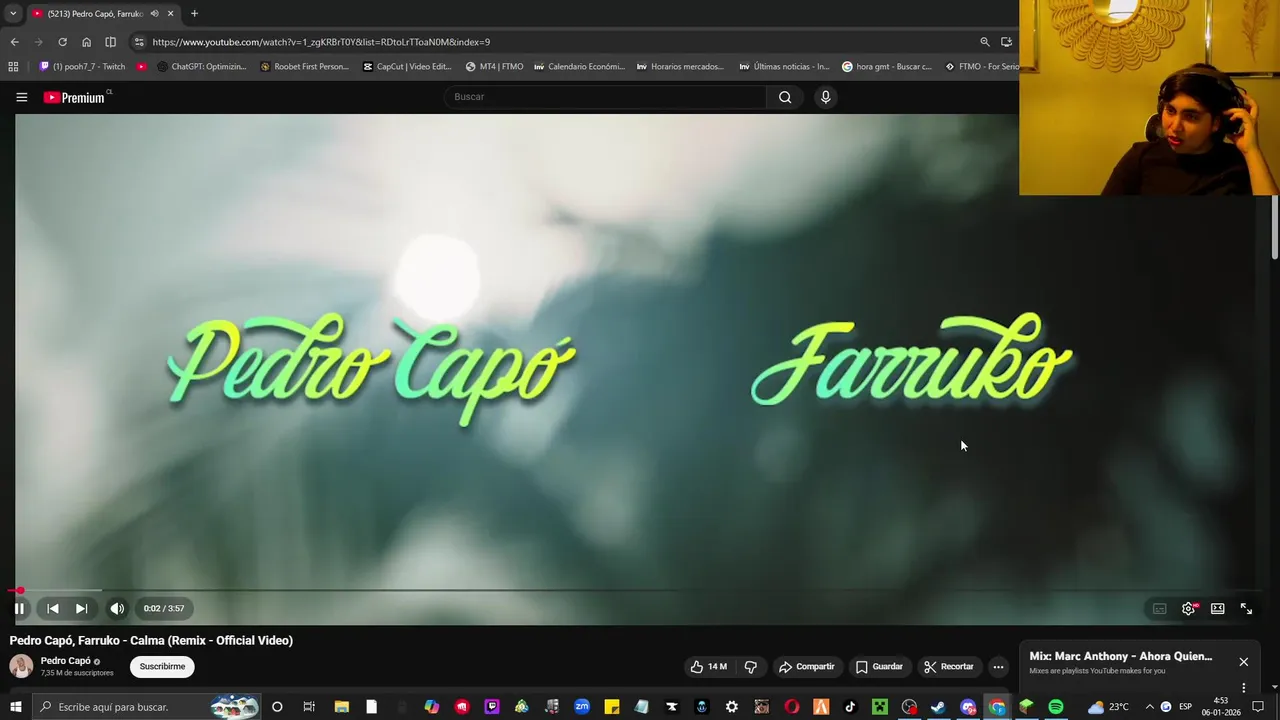This screenshot has width=1280, height=720.
Task: Subscribe to Pedro Capó via Suscribirme
Action: click(x=162, y=667)
